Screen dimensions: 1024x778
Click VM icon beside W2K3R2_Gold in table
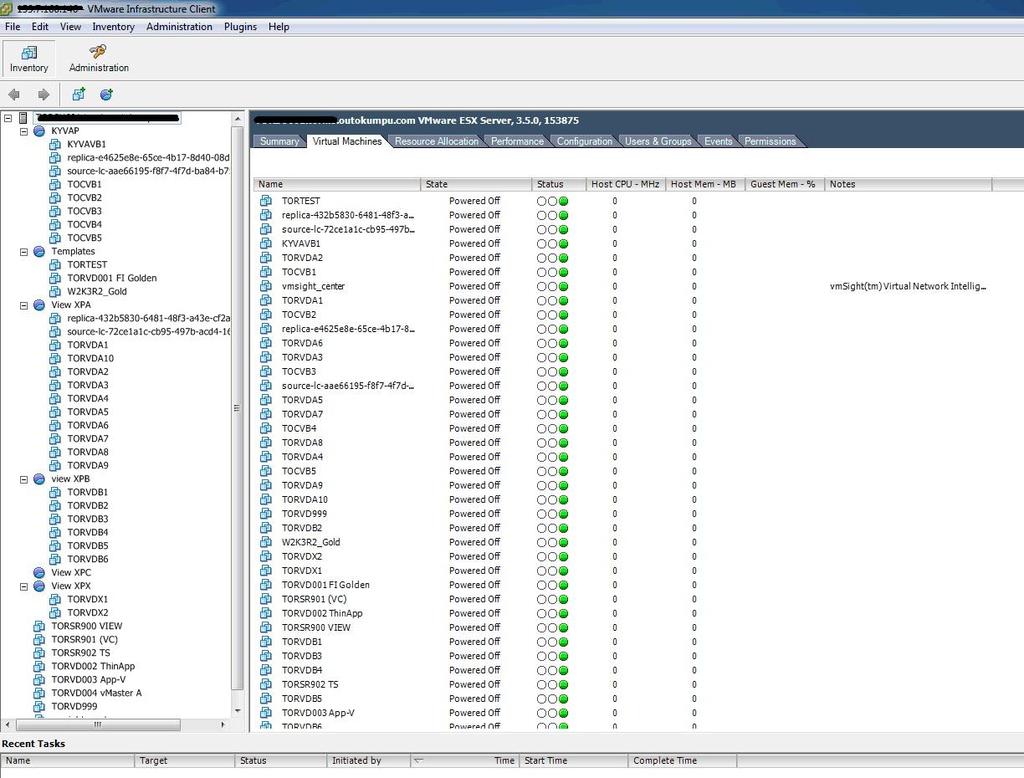pyautogui.click(x=266, y=542)
